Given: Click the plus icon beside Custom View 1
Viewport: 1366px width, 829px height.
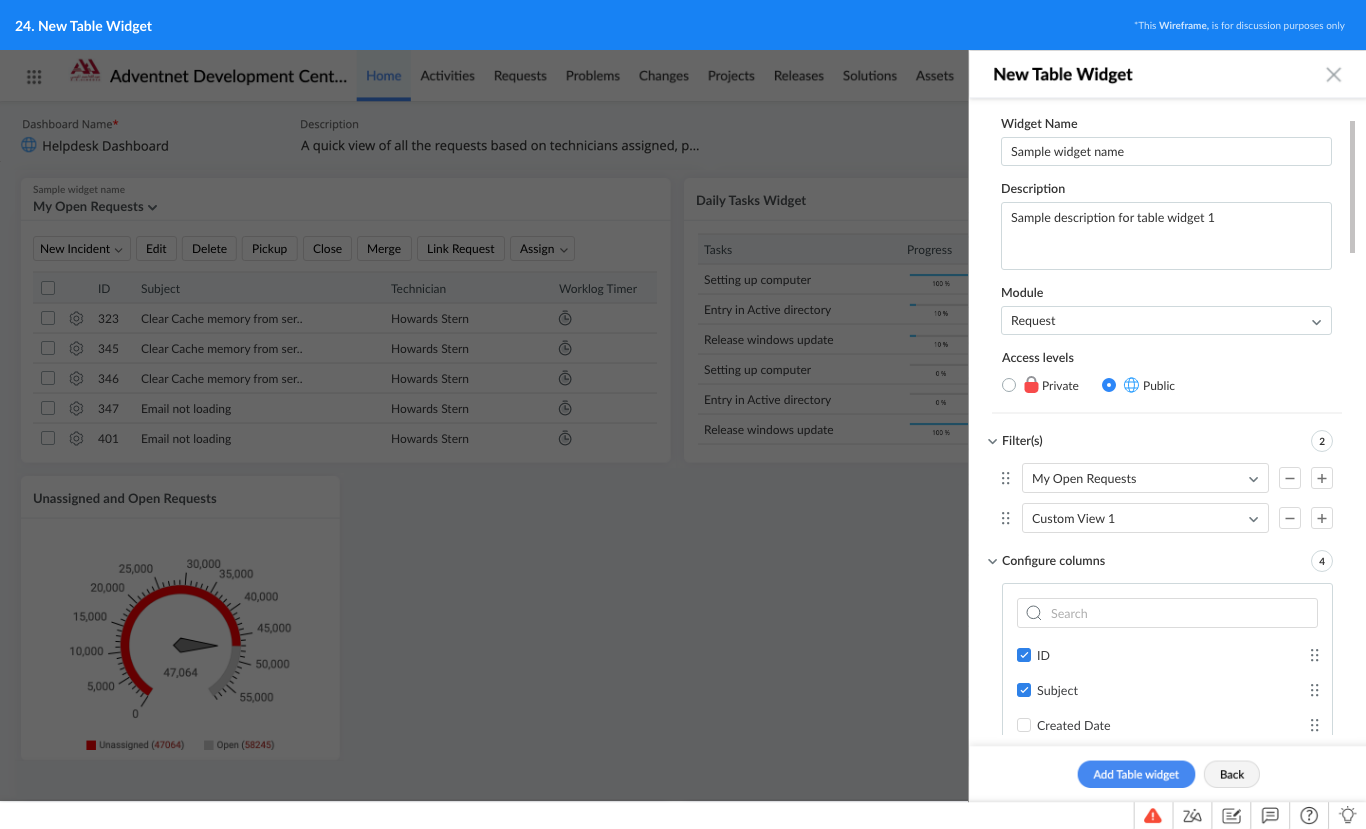Looking at the screenshot, I should pos(1322,518).
